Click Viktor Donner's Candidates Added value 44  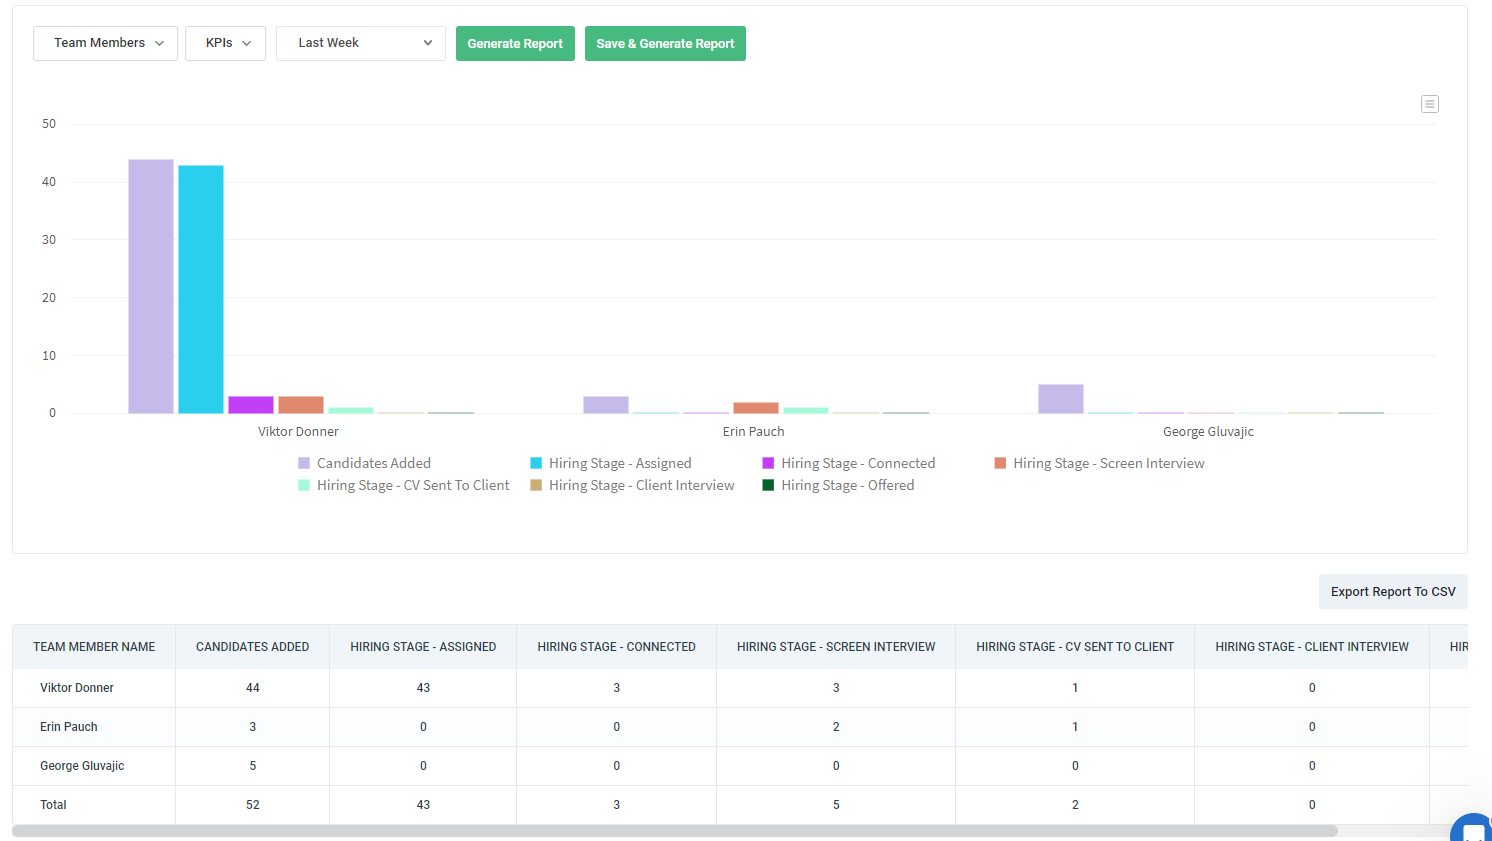tap(253, 688)
